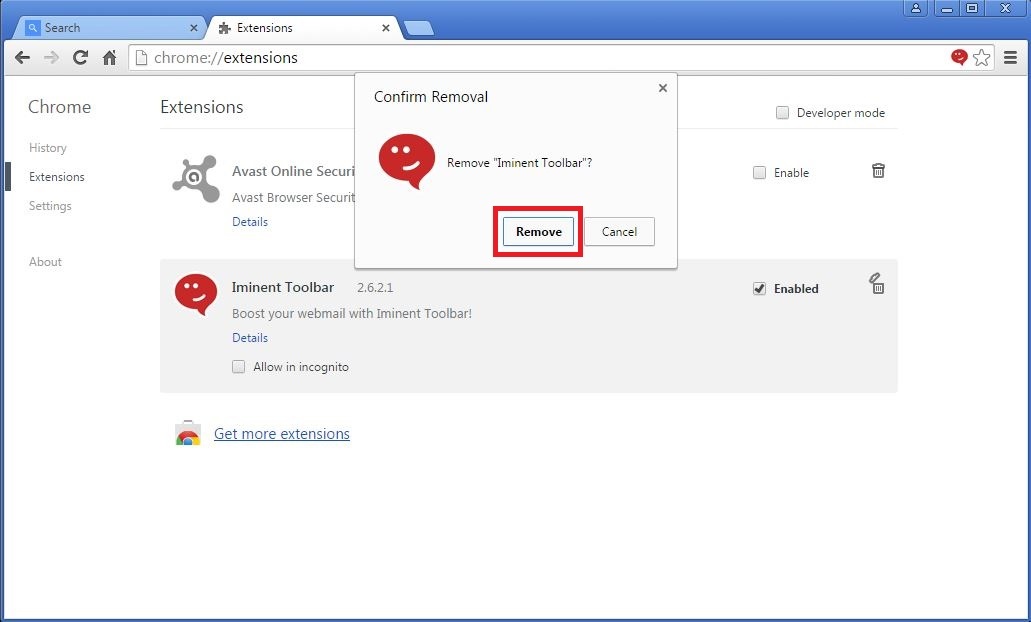Click the Chrome heading in the sidebar
This screenshot has height=622, width=1031.
pos(59,107)
